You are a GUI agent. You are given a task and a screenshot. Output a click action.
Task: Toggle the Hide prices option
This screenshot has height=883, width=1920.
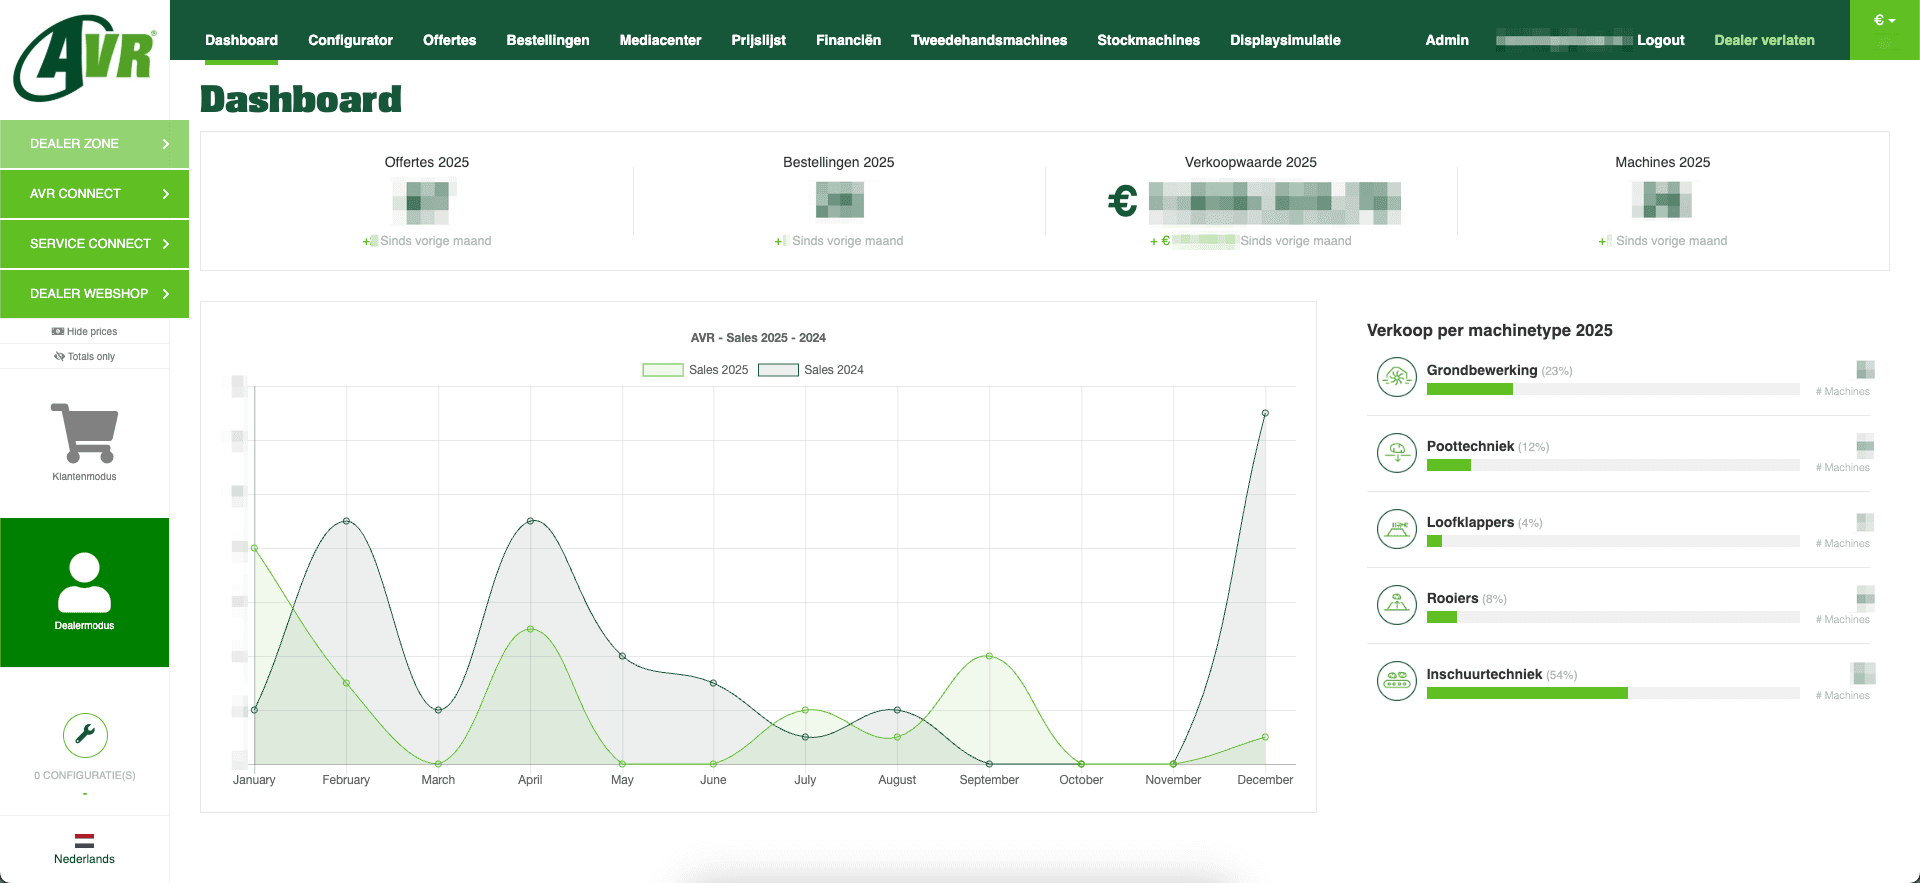pos(85,331)
